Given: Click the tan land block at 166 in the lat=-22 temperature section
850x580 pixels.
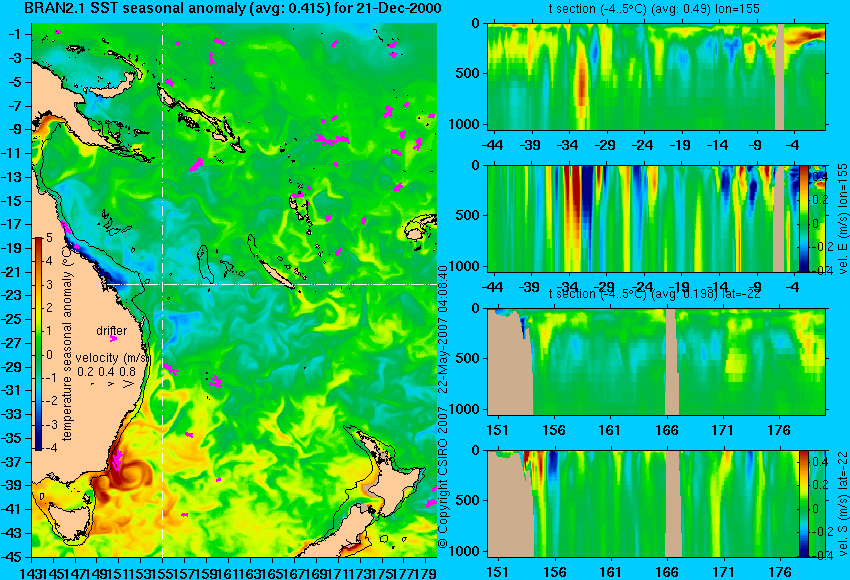Looking at the screenshot, I should [671, 362].
